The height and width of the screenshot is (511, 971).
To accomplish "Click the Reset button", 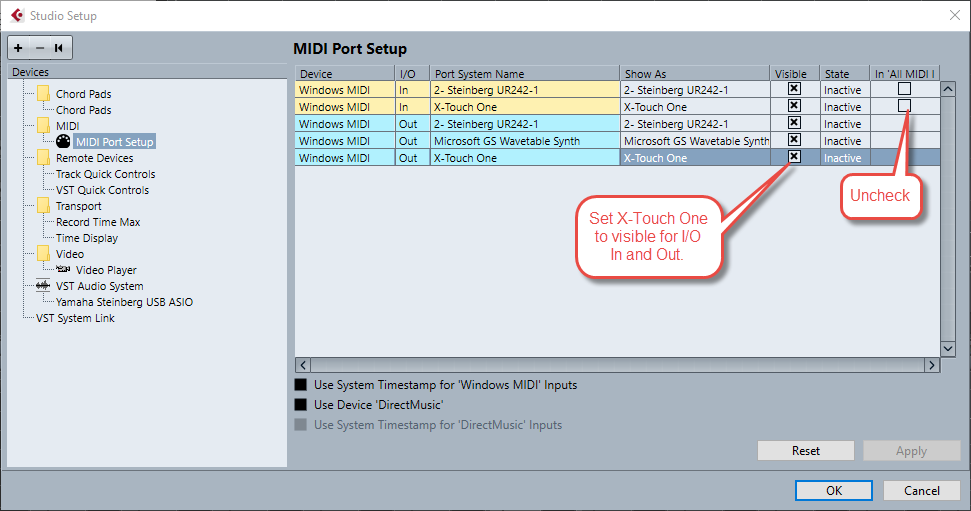I will [x=806, y=451].
